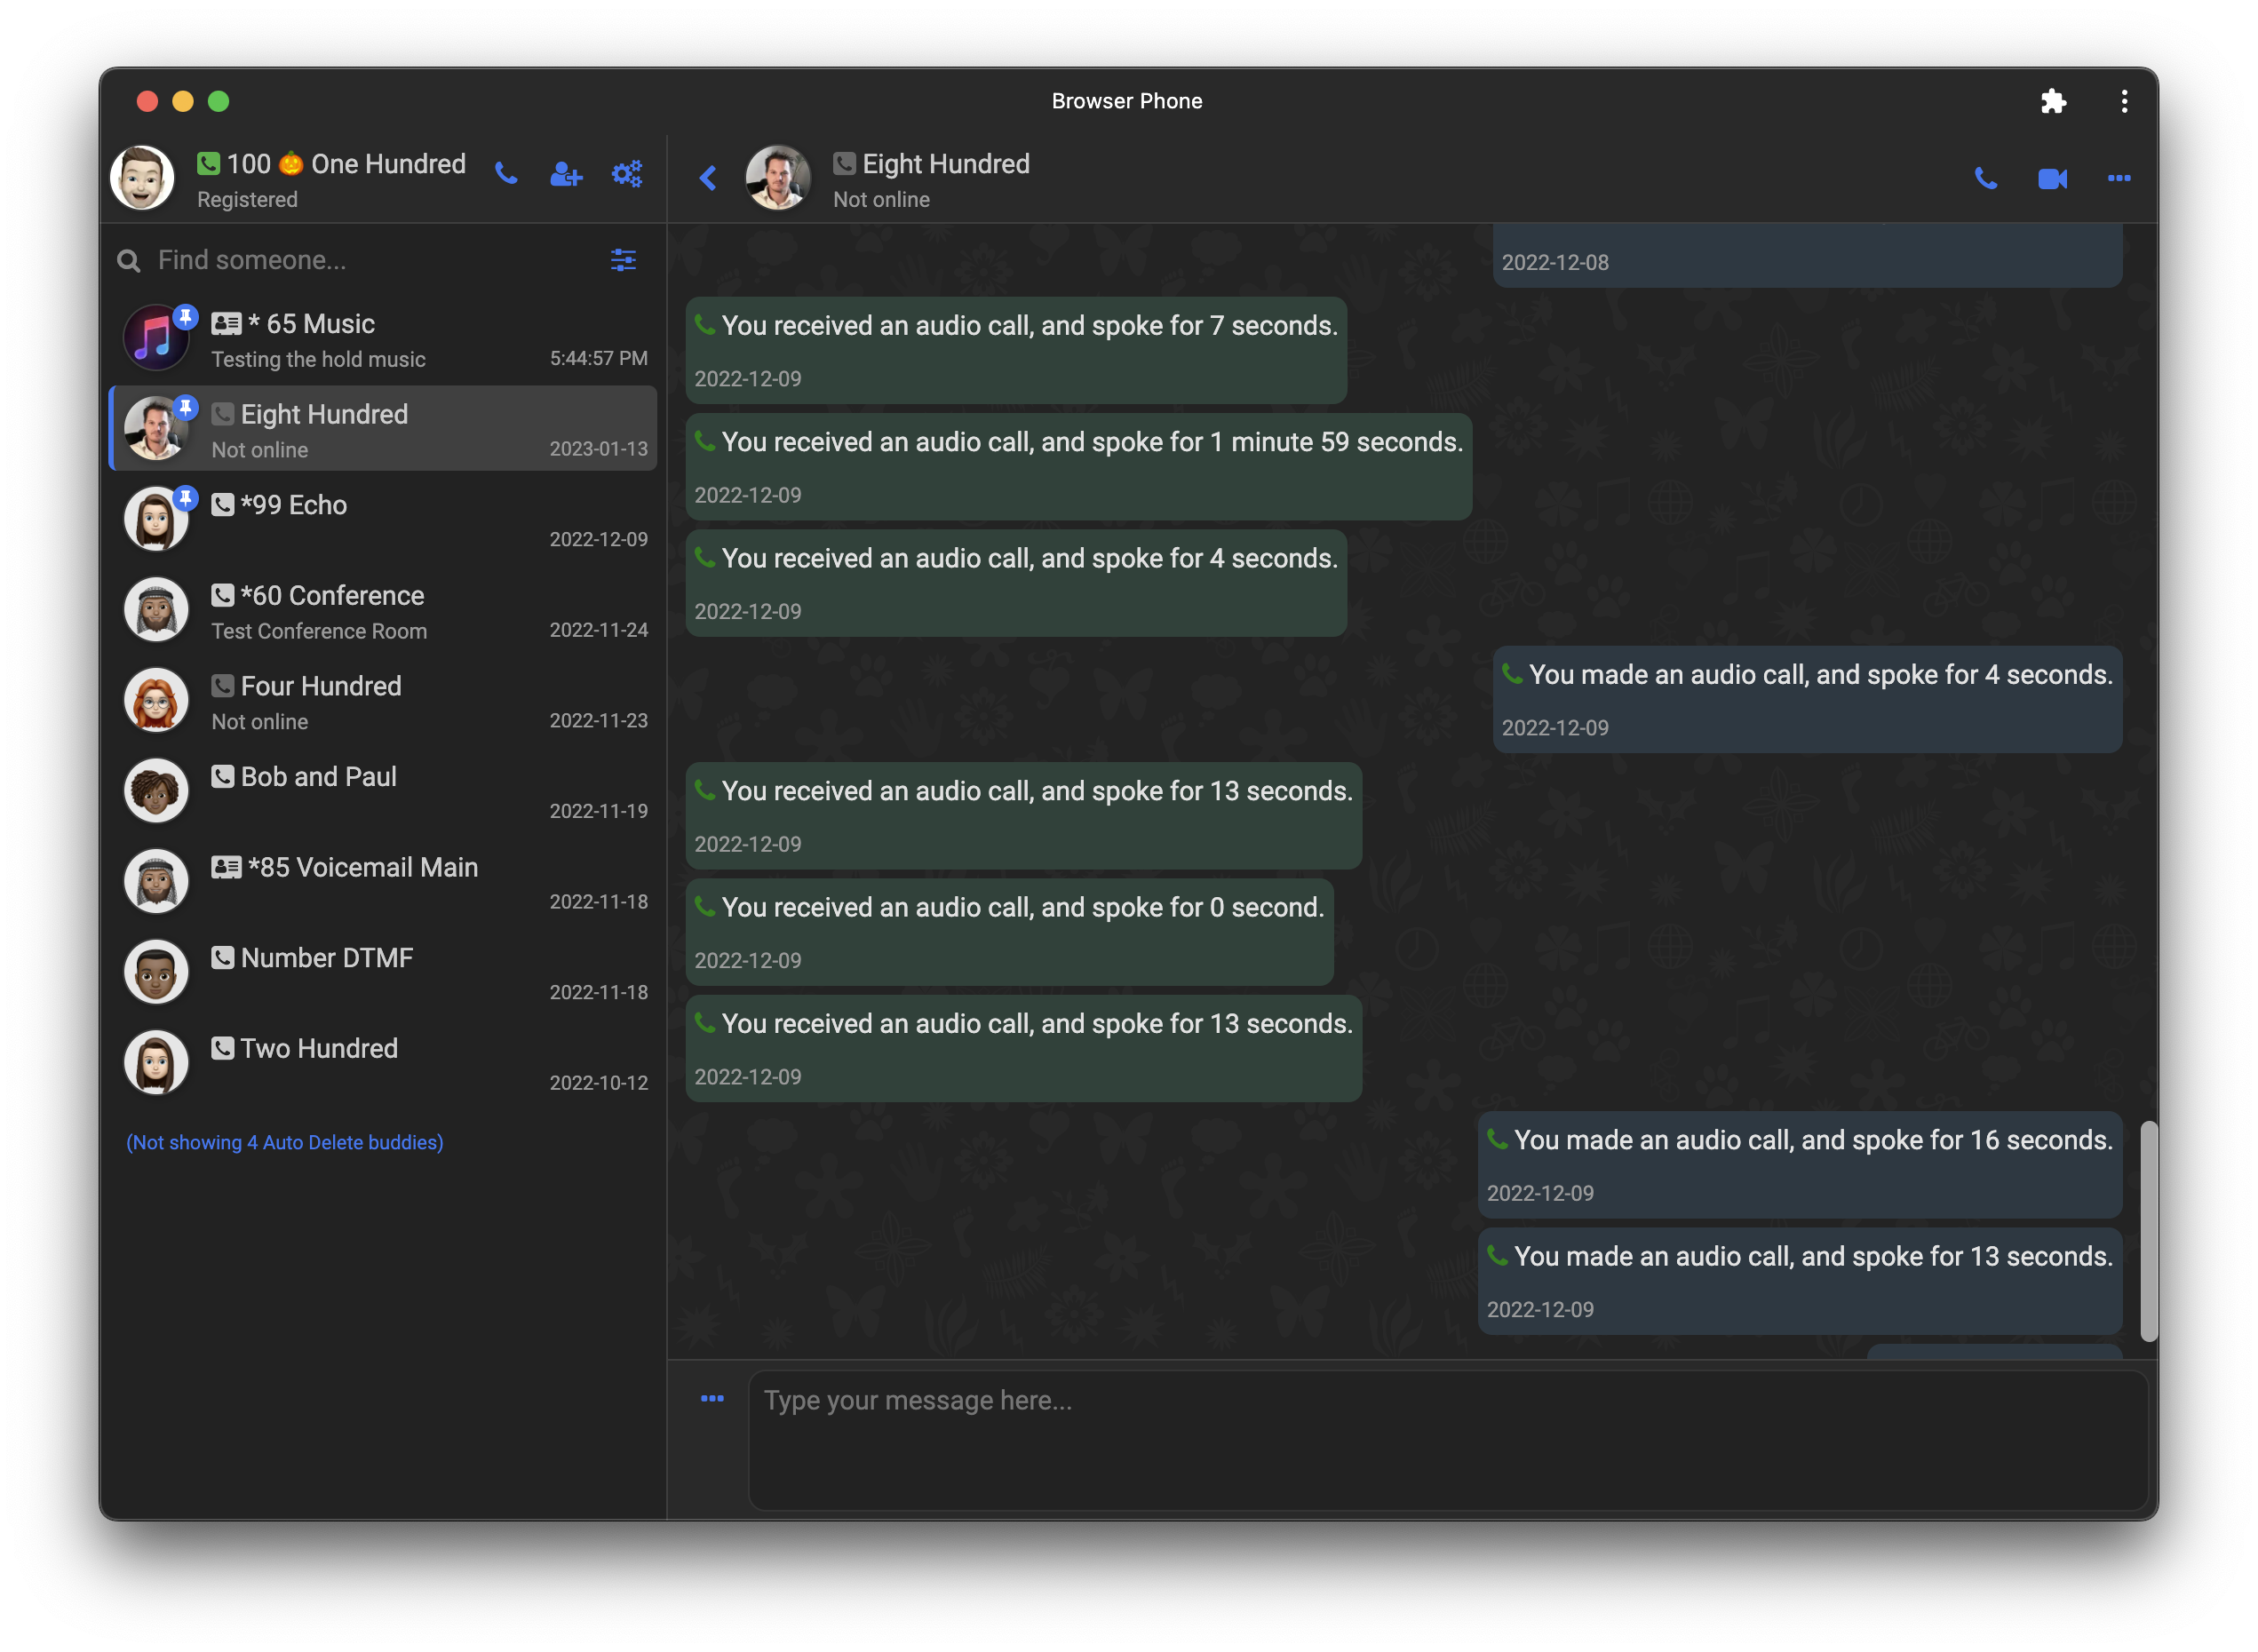Expand message options ellipsis beside text box
The image size is (2258, 1652).
(712, 1399)
